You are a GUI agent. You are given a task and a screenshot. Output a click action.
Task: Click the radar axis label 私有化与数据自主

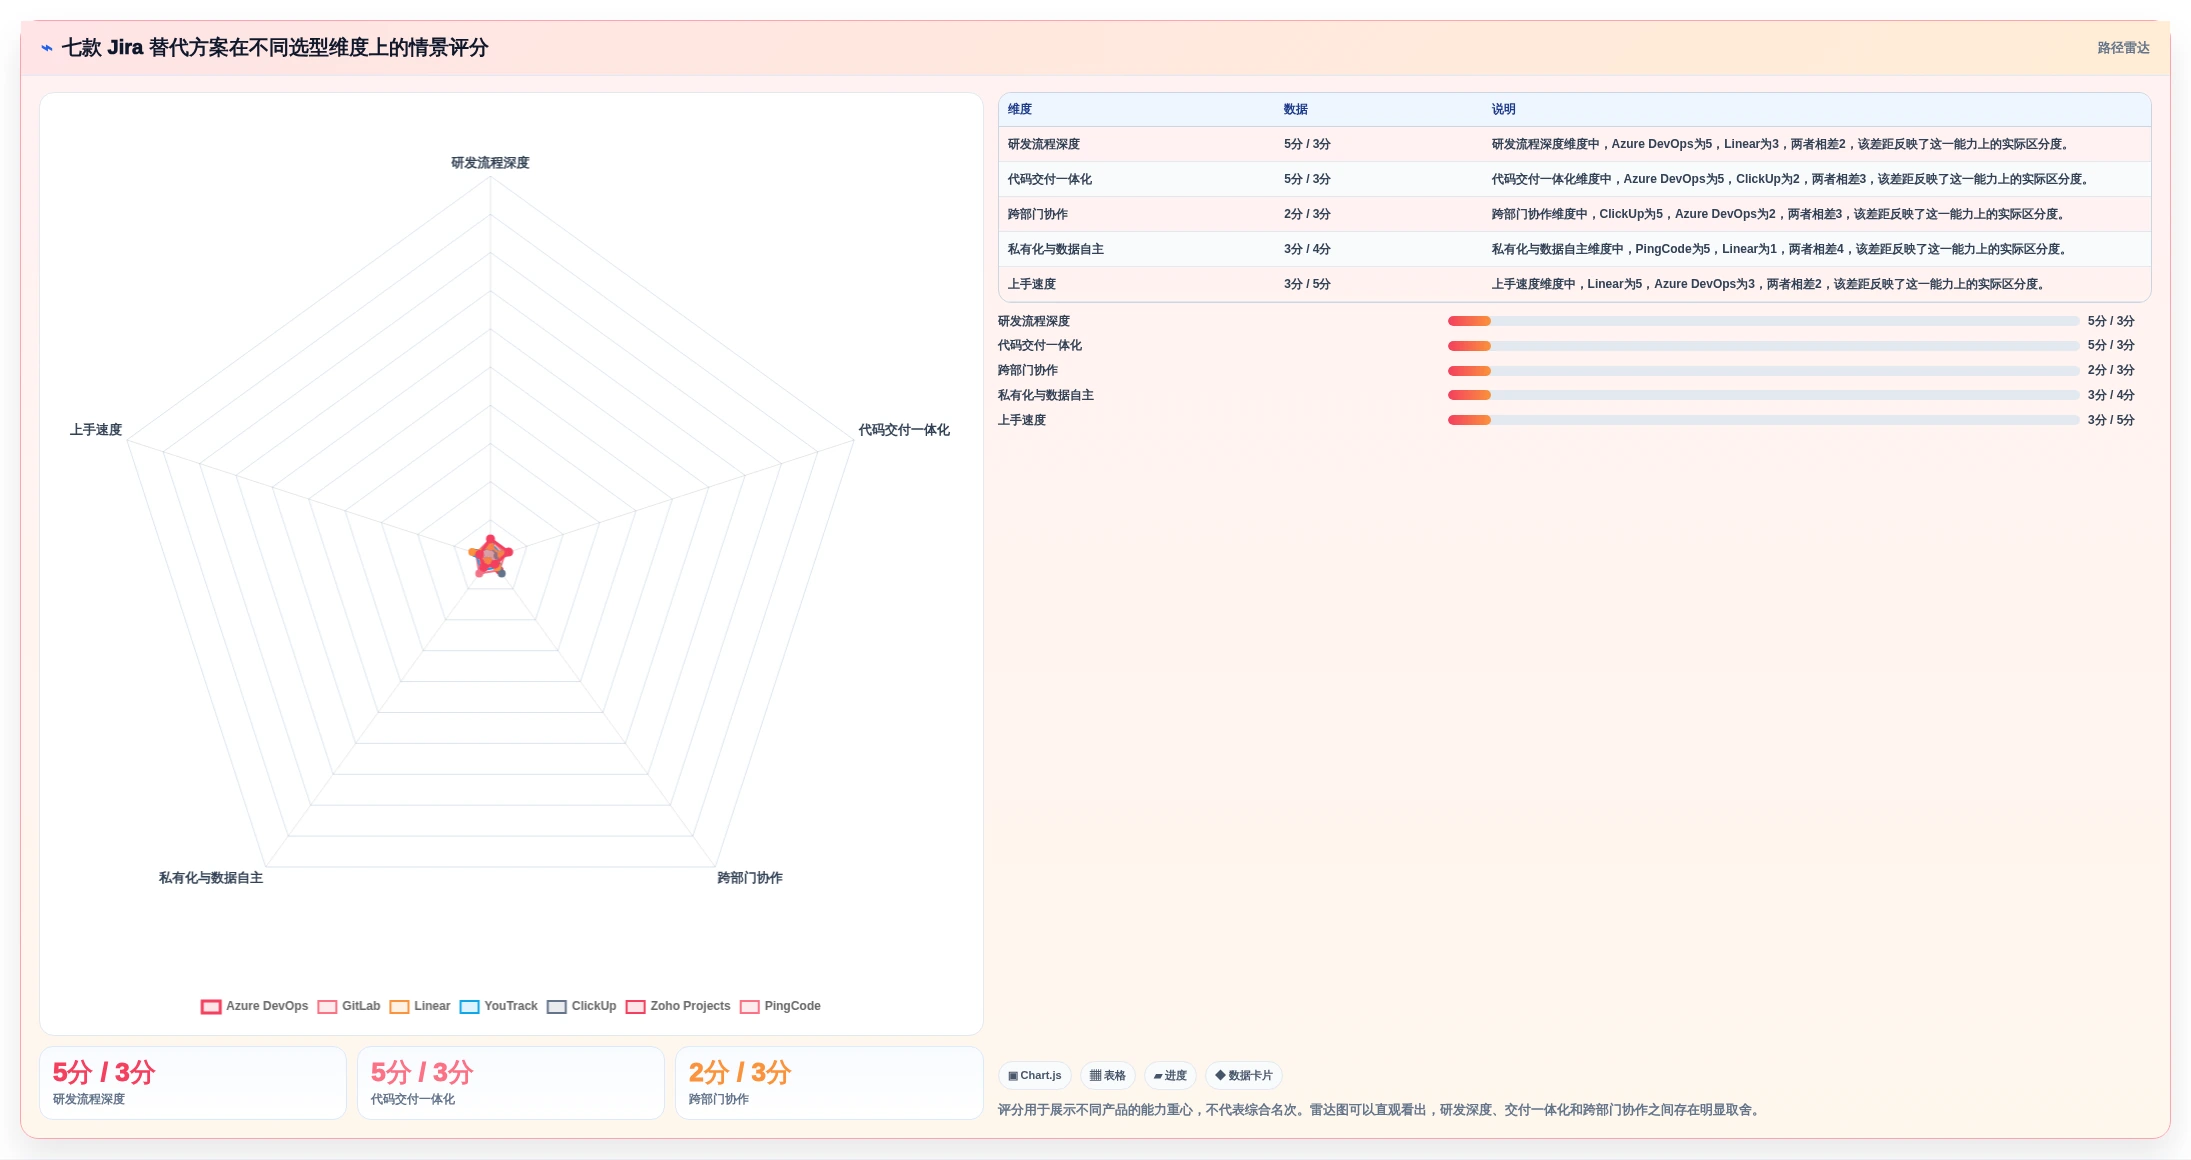coord(211,878)
